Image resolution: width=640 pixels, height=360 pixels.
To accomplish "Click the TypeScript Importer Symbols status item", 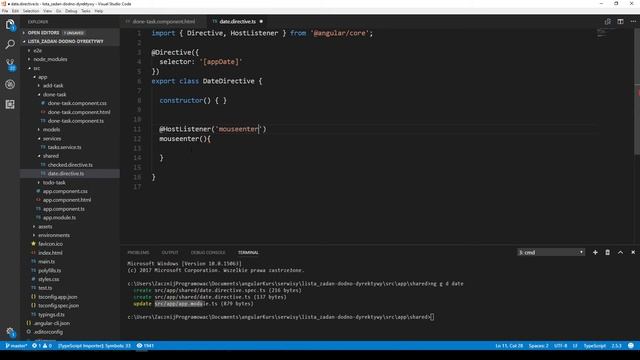I will click(94, 346).
